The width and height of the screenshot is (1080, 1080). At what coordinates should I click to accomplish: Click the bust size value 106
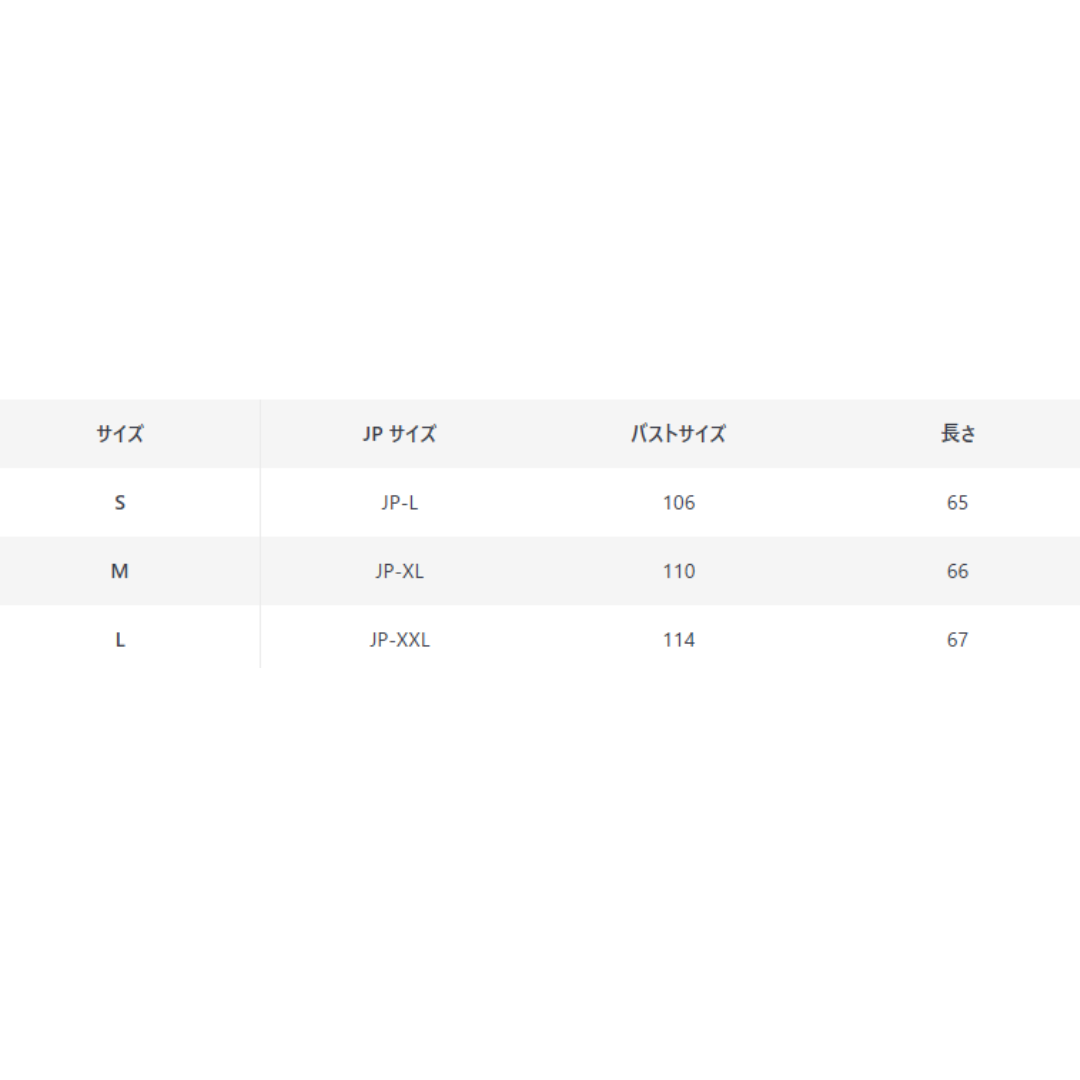[x=679, y=503]
